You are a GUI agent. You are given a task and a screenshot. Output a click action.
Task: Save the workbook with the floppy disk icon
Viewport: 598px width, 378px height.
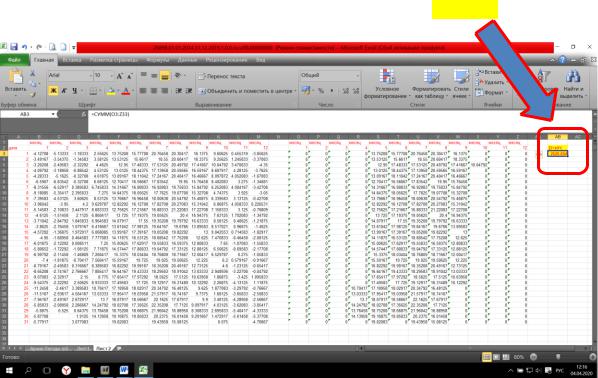click(14, 47)
